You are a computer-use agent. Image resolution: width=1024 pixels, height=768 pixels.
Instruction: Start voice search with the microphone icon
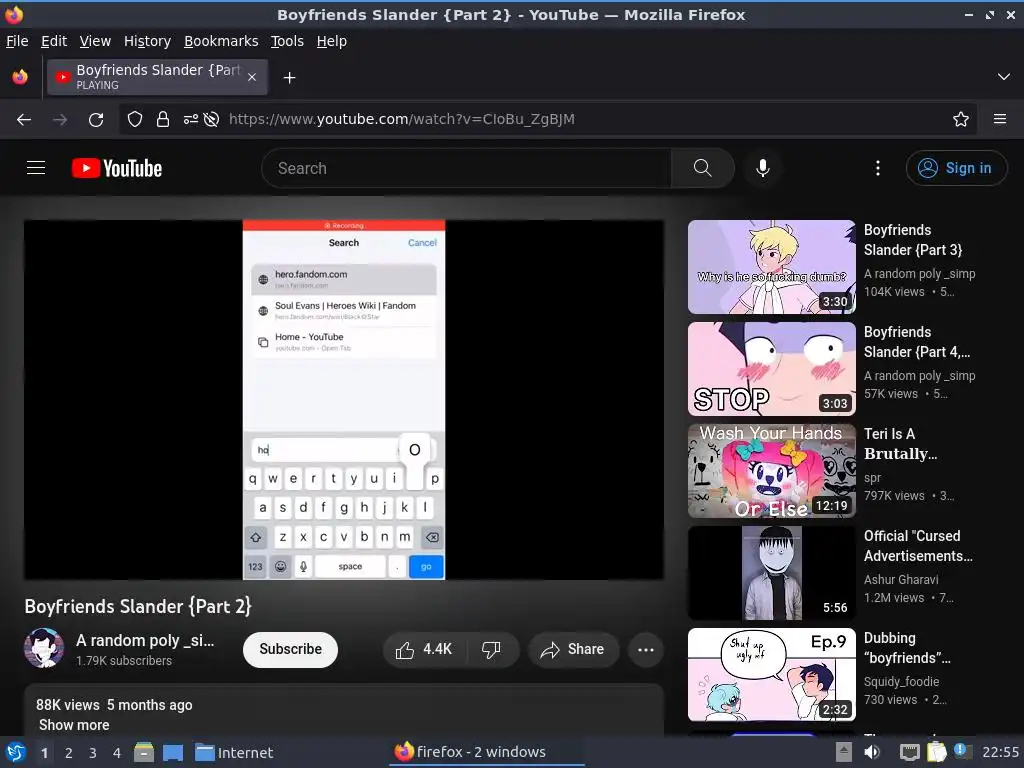(763, 168)
